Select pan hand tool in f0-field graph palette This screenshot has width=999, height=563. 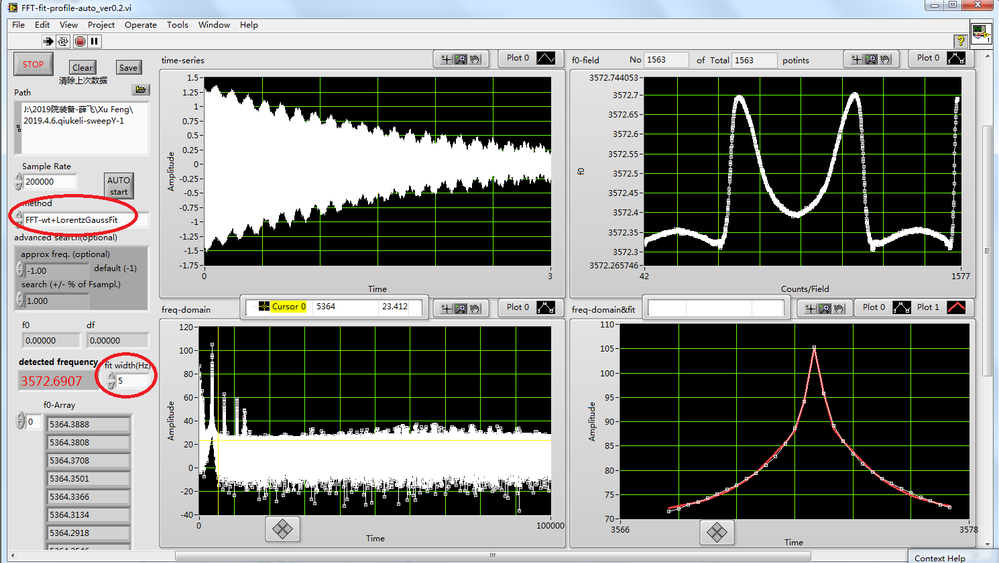[x=885, y=59]
